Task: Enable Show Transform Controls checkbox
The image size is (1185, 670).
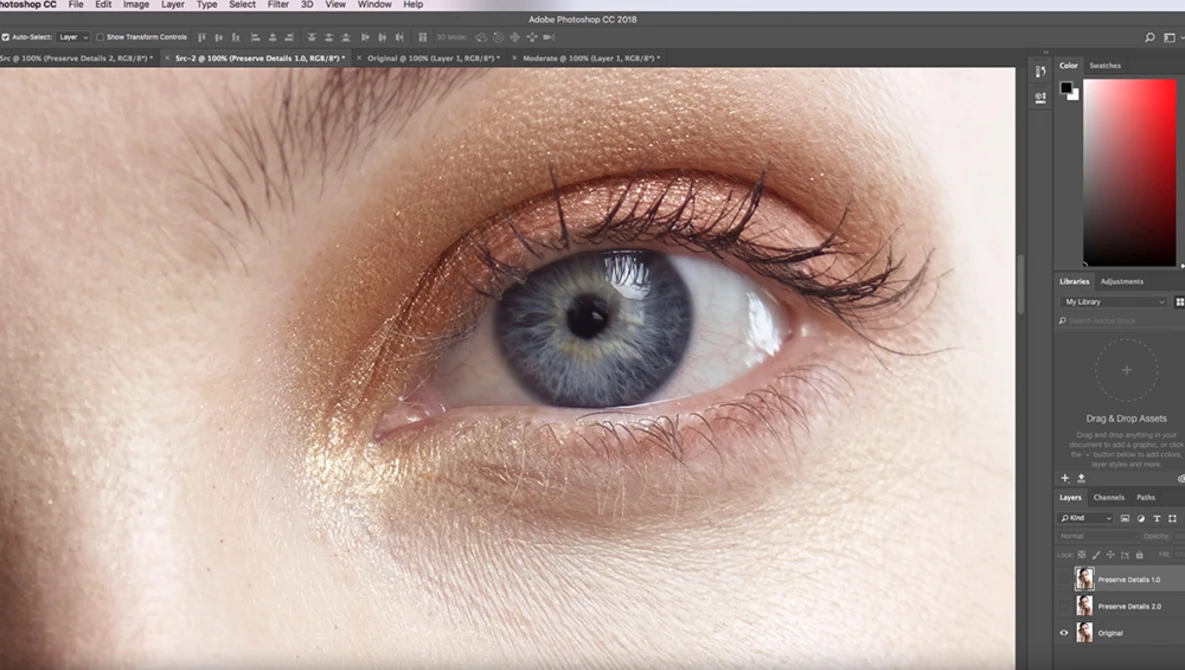Action: pos(100,37)
